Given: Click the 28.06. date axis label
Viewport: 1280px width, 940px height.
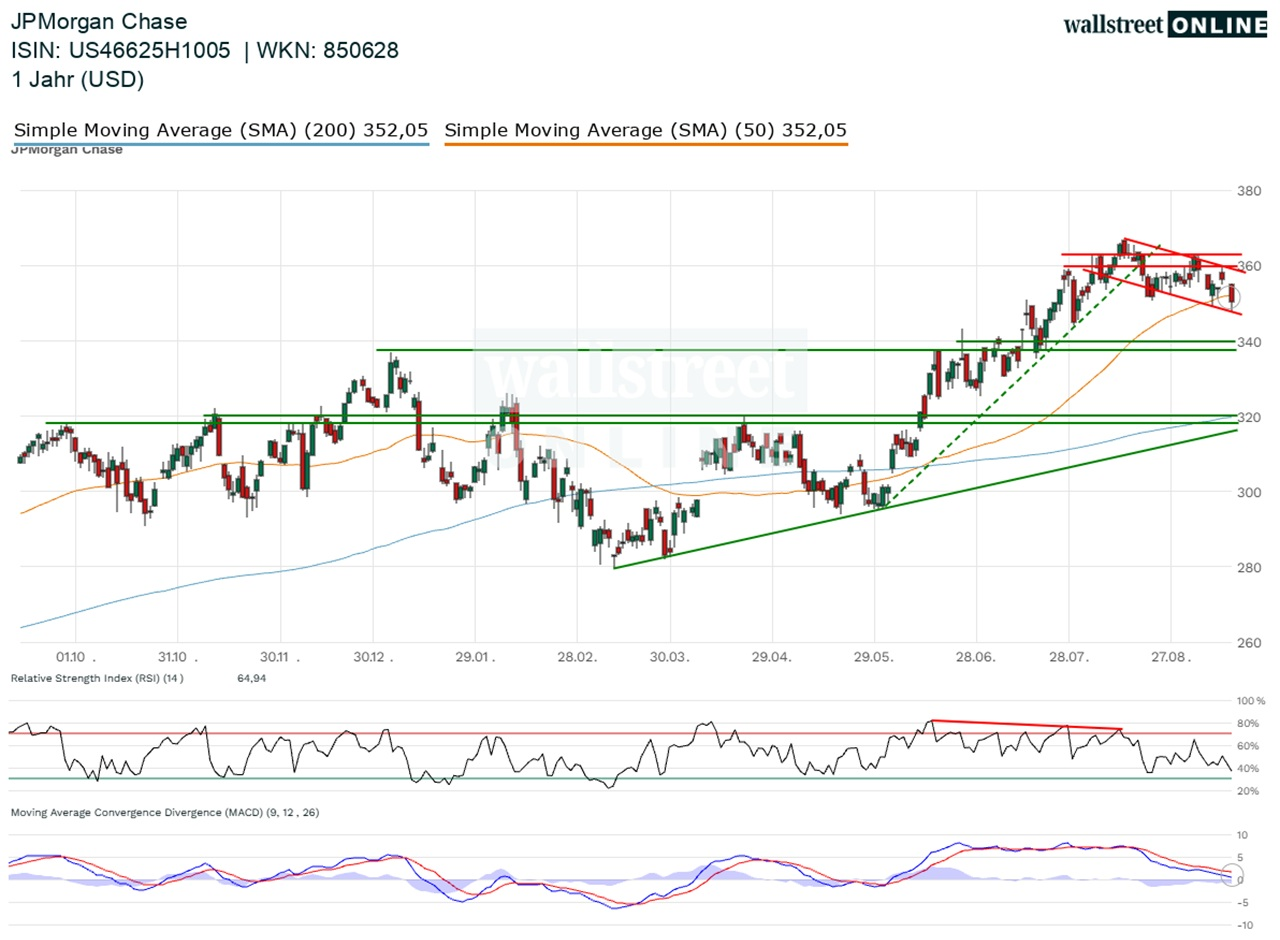Looking at the screenshot, I should (x=976, y=657).
